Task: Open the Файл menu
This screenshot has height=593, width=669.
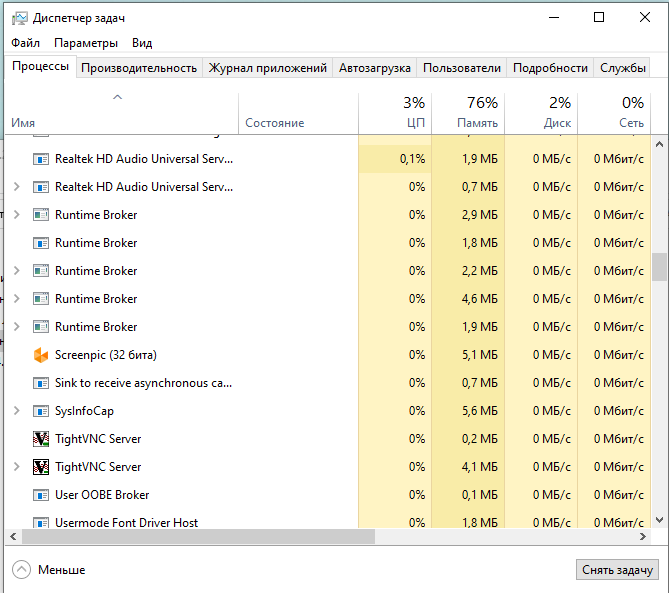Action: (x=26, y=43)
